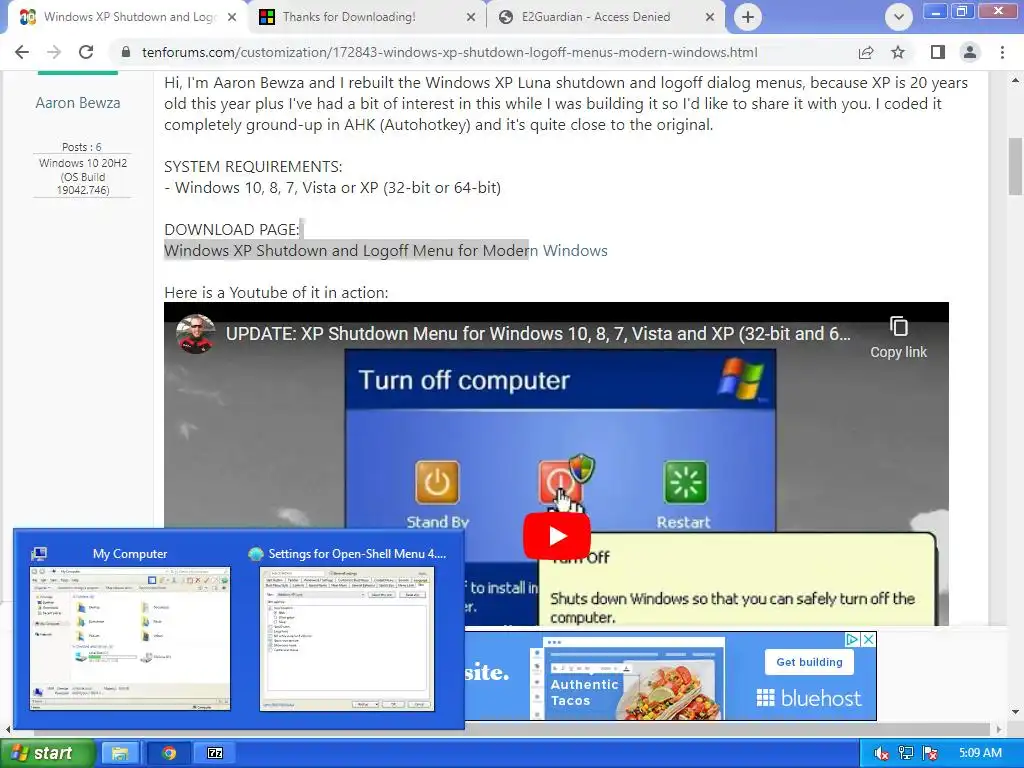Image resolution: width=1024 pixels, height=768 pixels.
Task: Switch to E2Guardian Access Denied tab
Action: click(605, 17)
